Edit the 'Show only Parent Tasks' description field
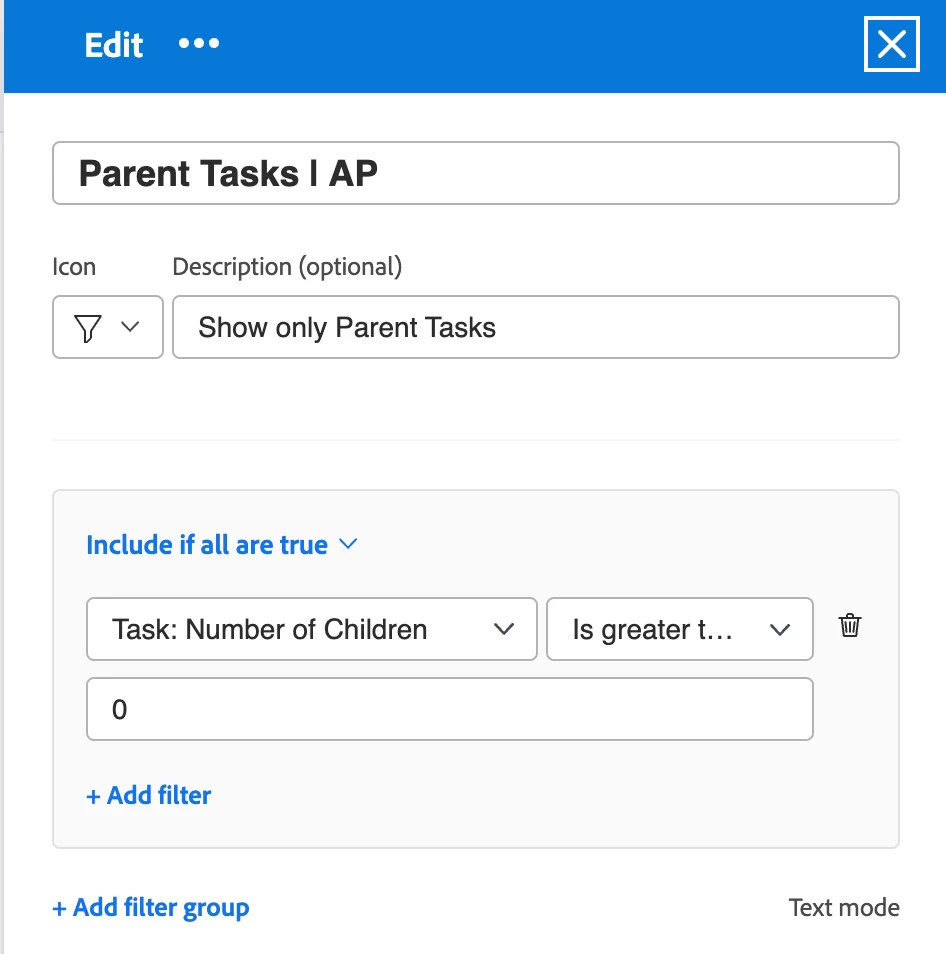946x954 pixels. [x=535, y=328]
